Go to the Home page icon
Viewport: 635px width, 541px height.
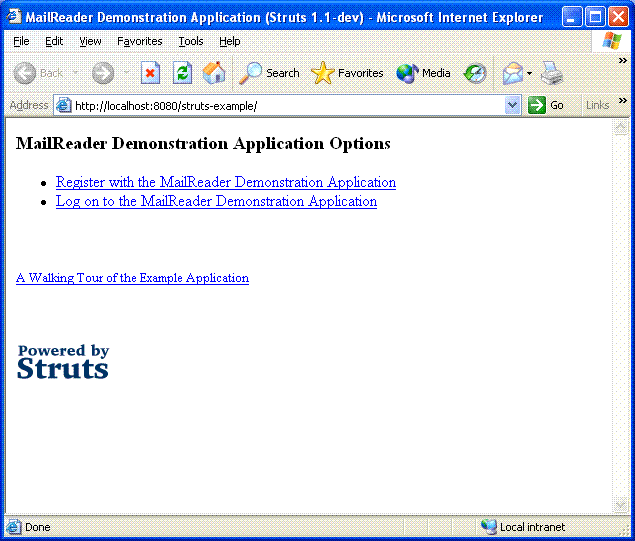click(214, 73)
